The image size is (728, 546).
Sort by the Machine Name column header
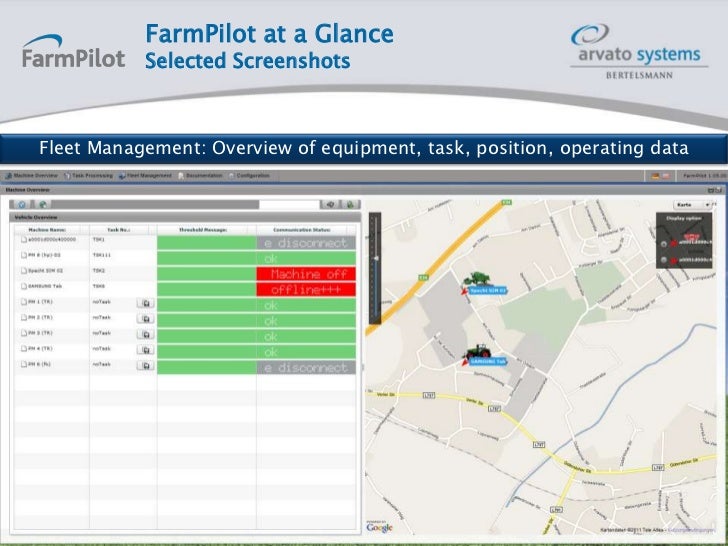click(47, 230)
